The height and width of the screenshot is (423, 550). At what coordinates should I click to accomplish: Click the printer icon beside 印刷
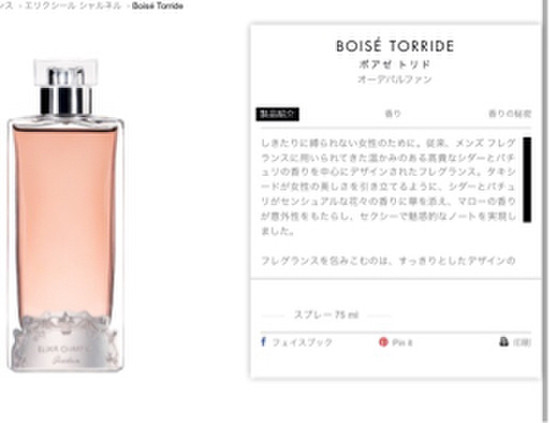[x=504, y=342]
